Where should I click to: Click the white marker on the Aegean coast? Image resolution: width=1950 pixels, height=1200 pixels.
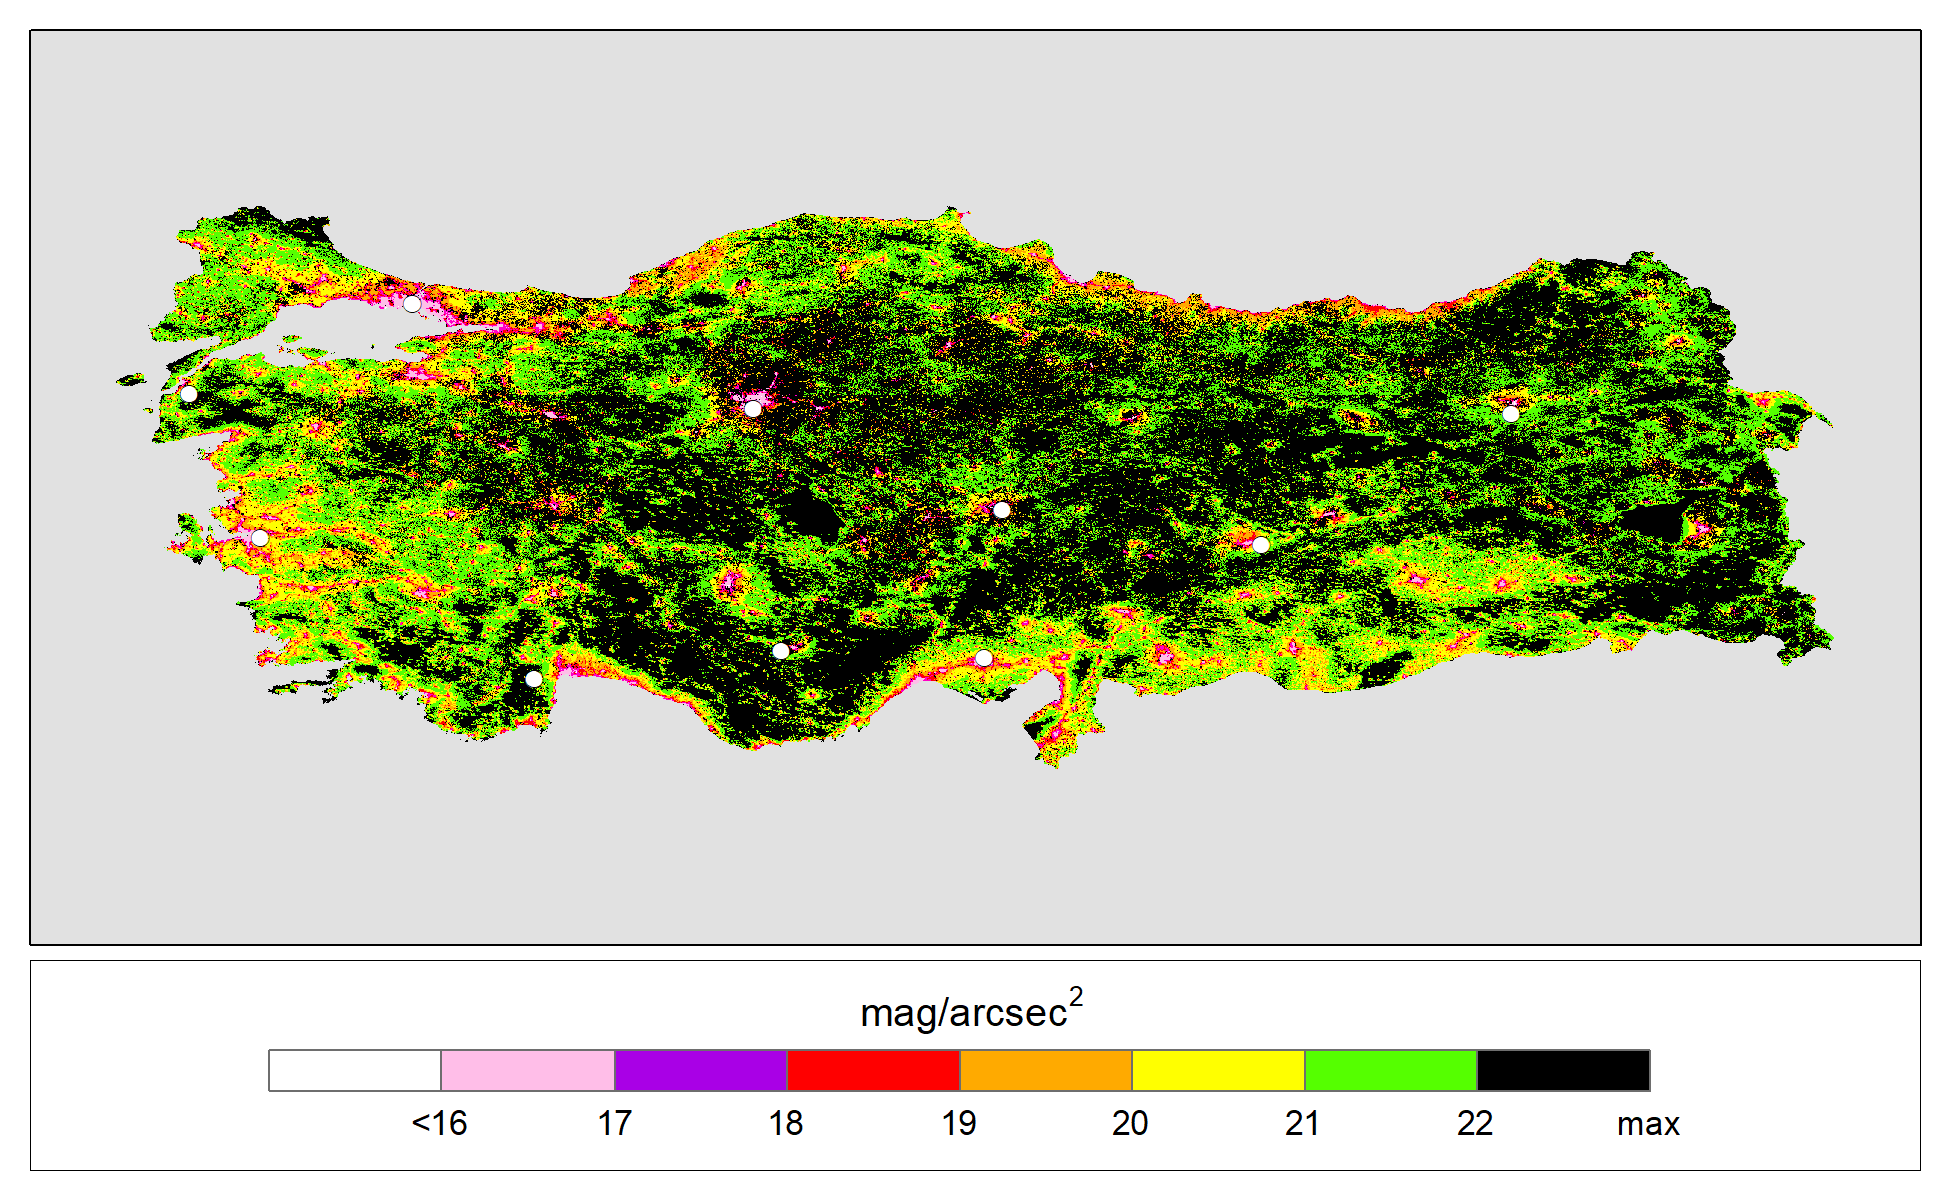(x=260, y=538)
